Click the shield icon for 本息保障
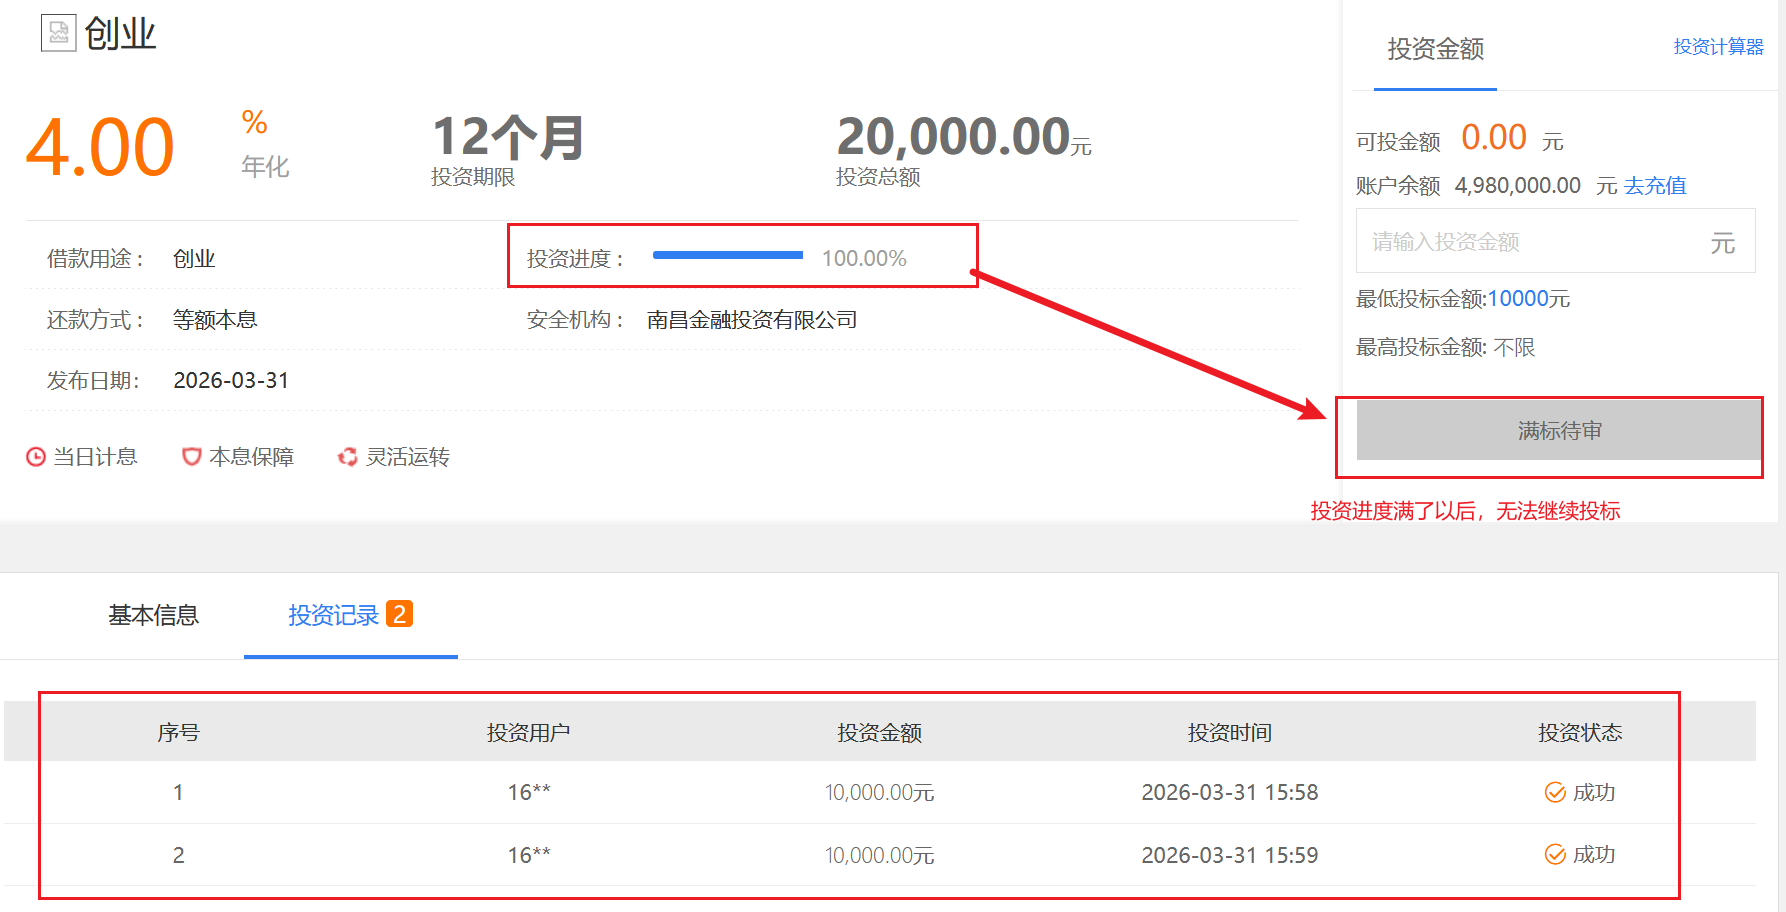 pos(191,457)
